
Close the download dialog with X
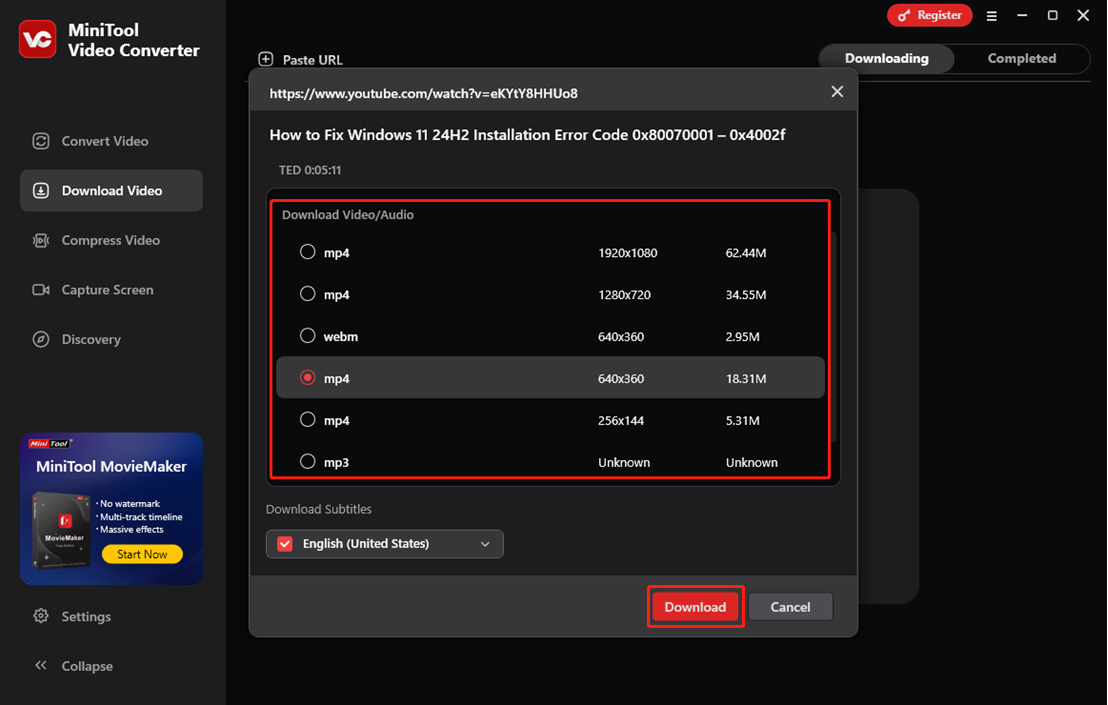[837, 92]
